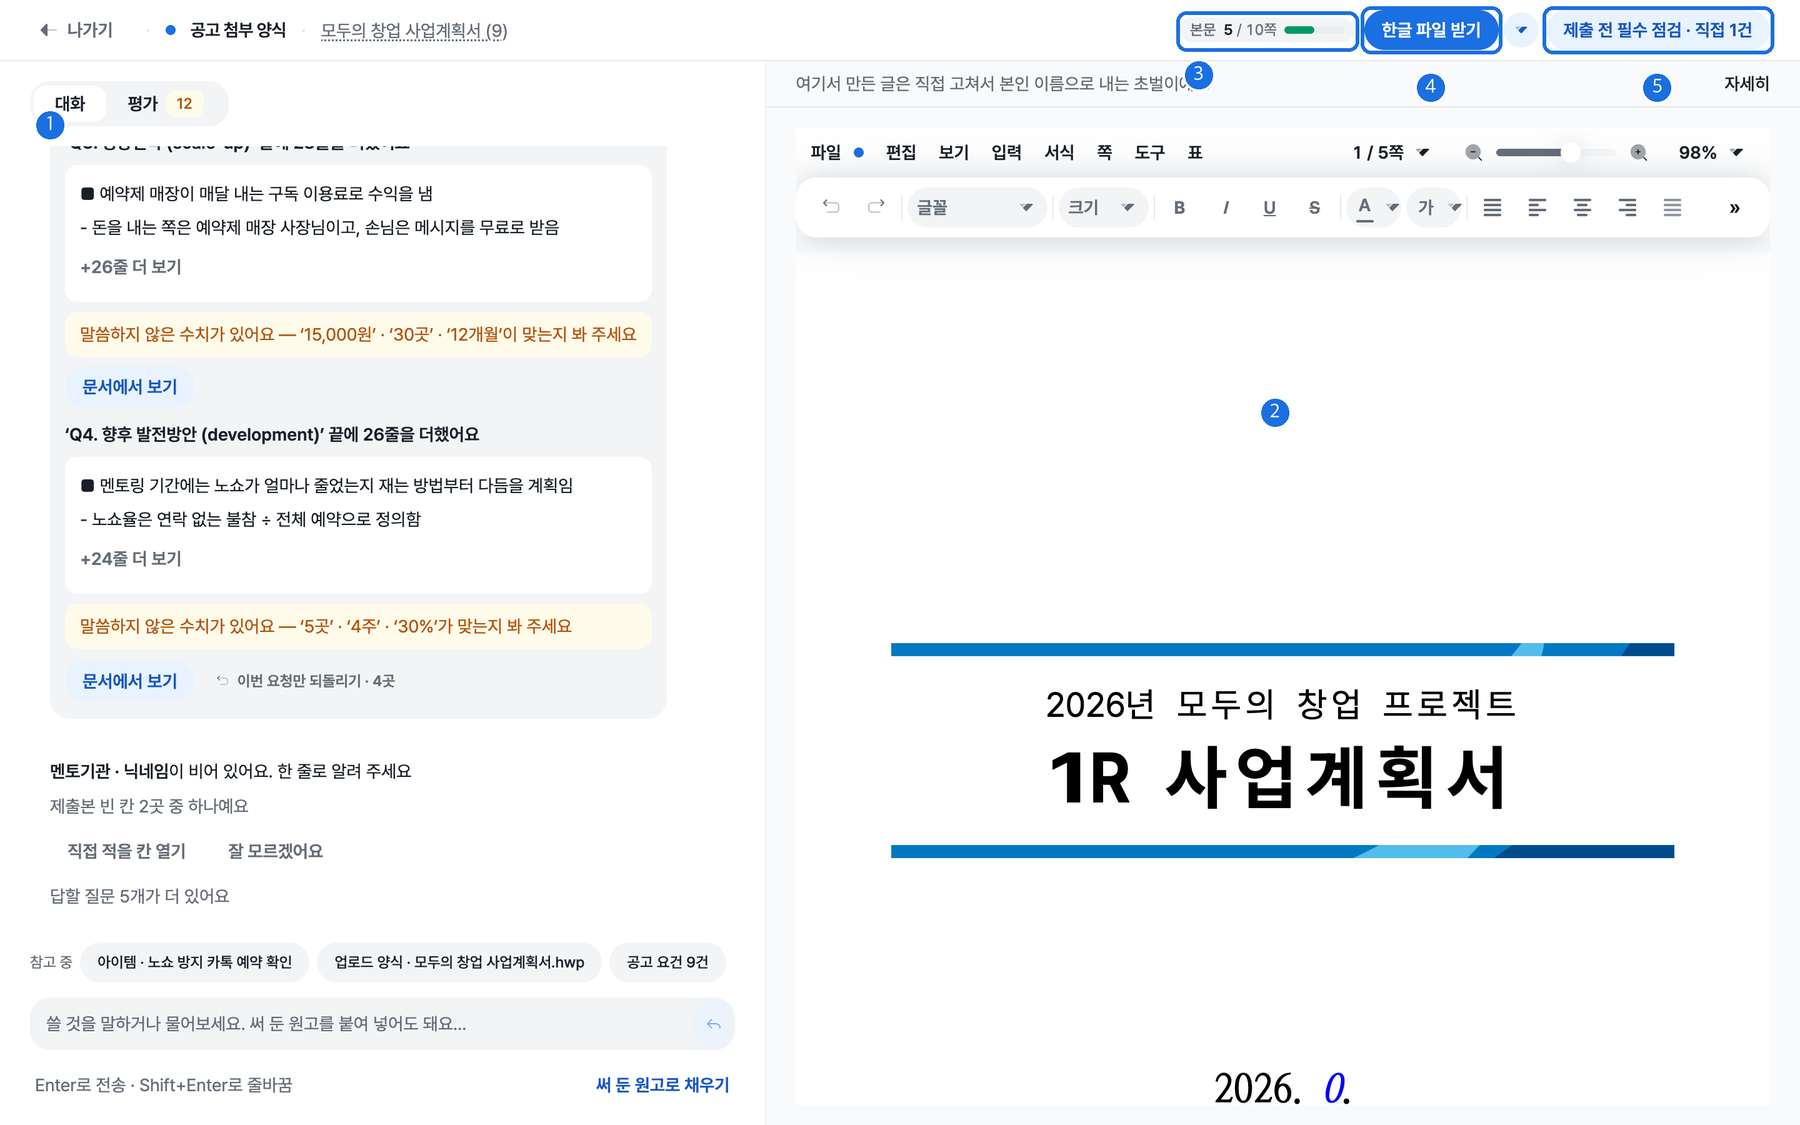Open the 크기 font size dropdown
This screenshot has height=1125, width=1800.
(x=1102, y=208)
